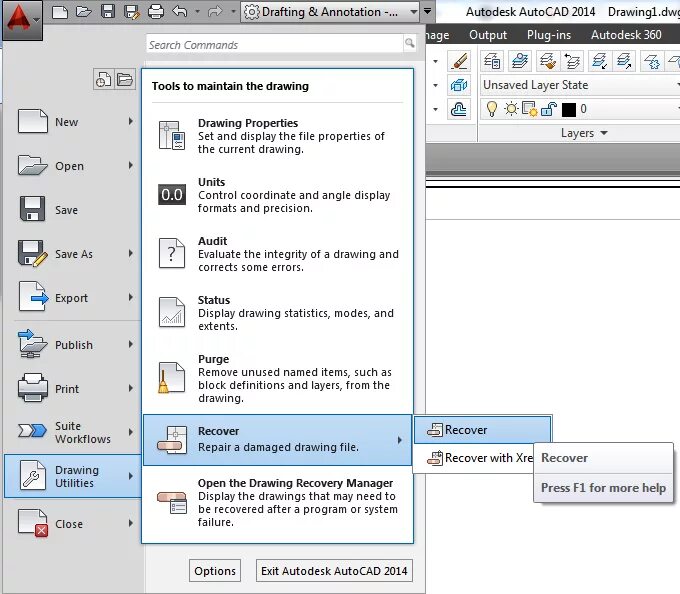Viewport: 680px width, 594px height.
Task: Switch to the Autodesk 360 ribbon tab
Action: point(626,35)
